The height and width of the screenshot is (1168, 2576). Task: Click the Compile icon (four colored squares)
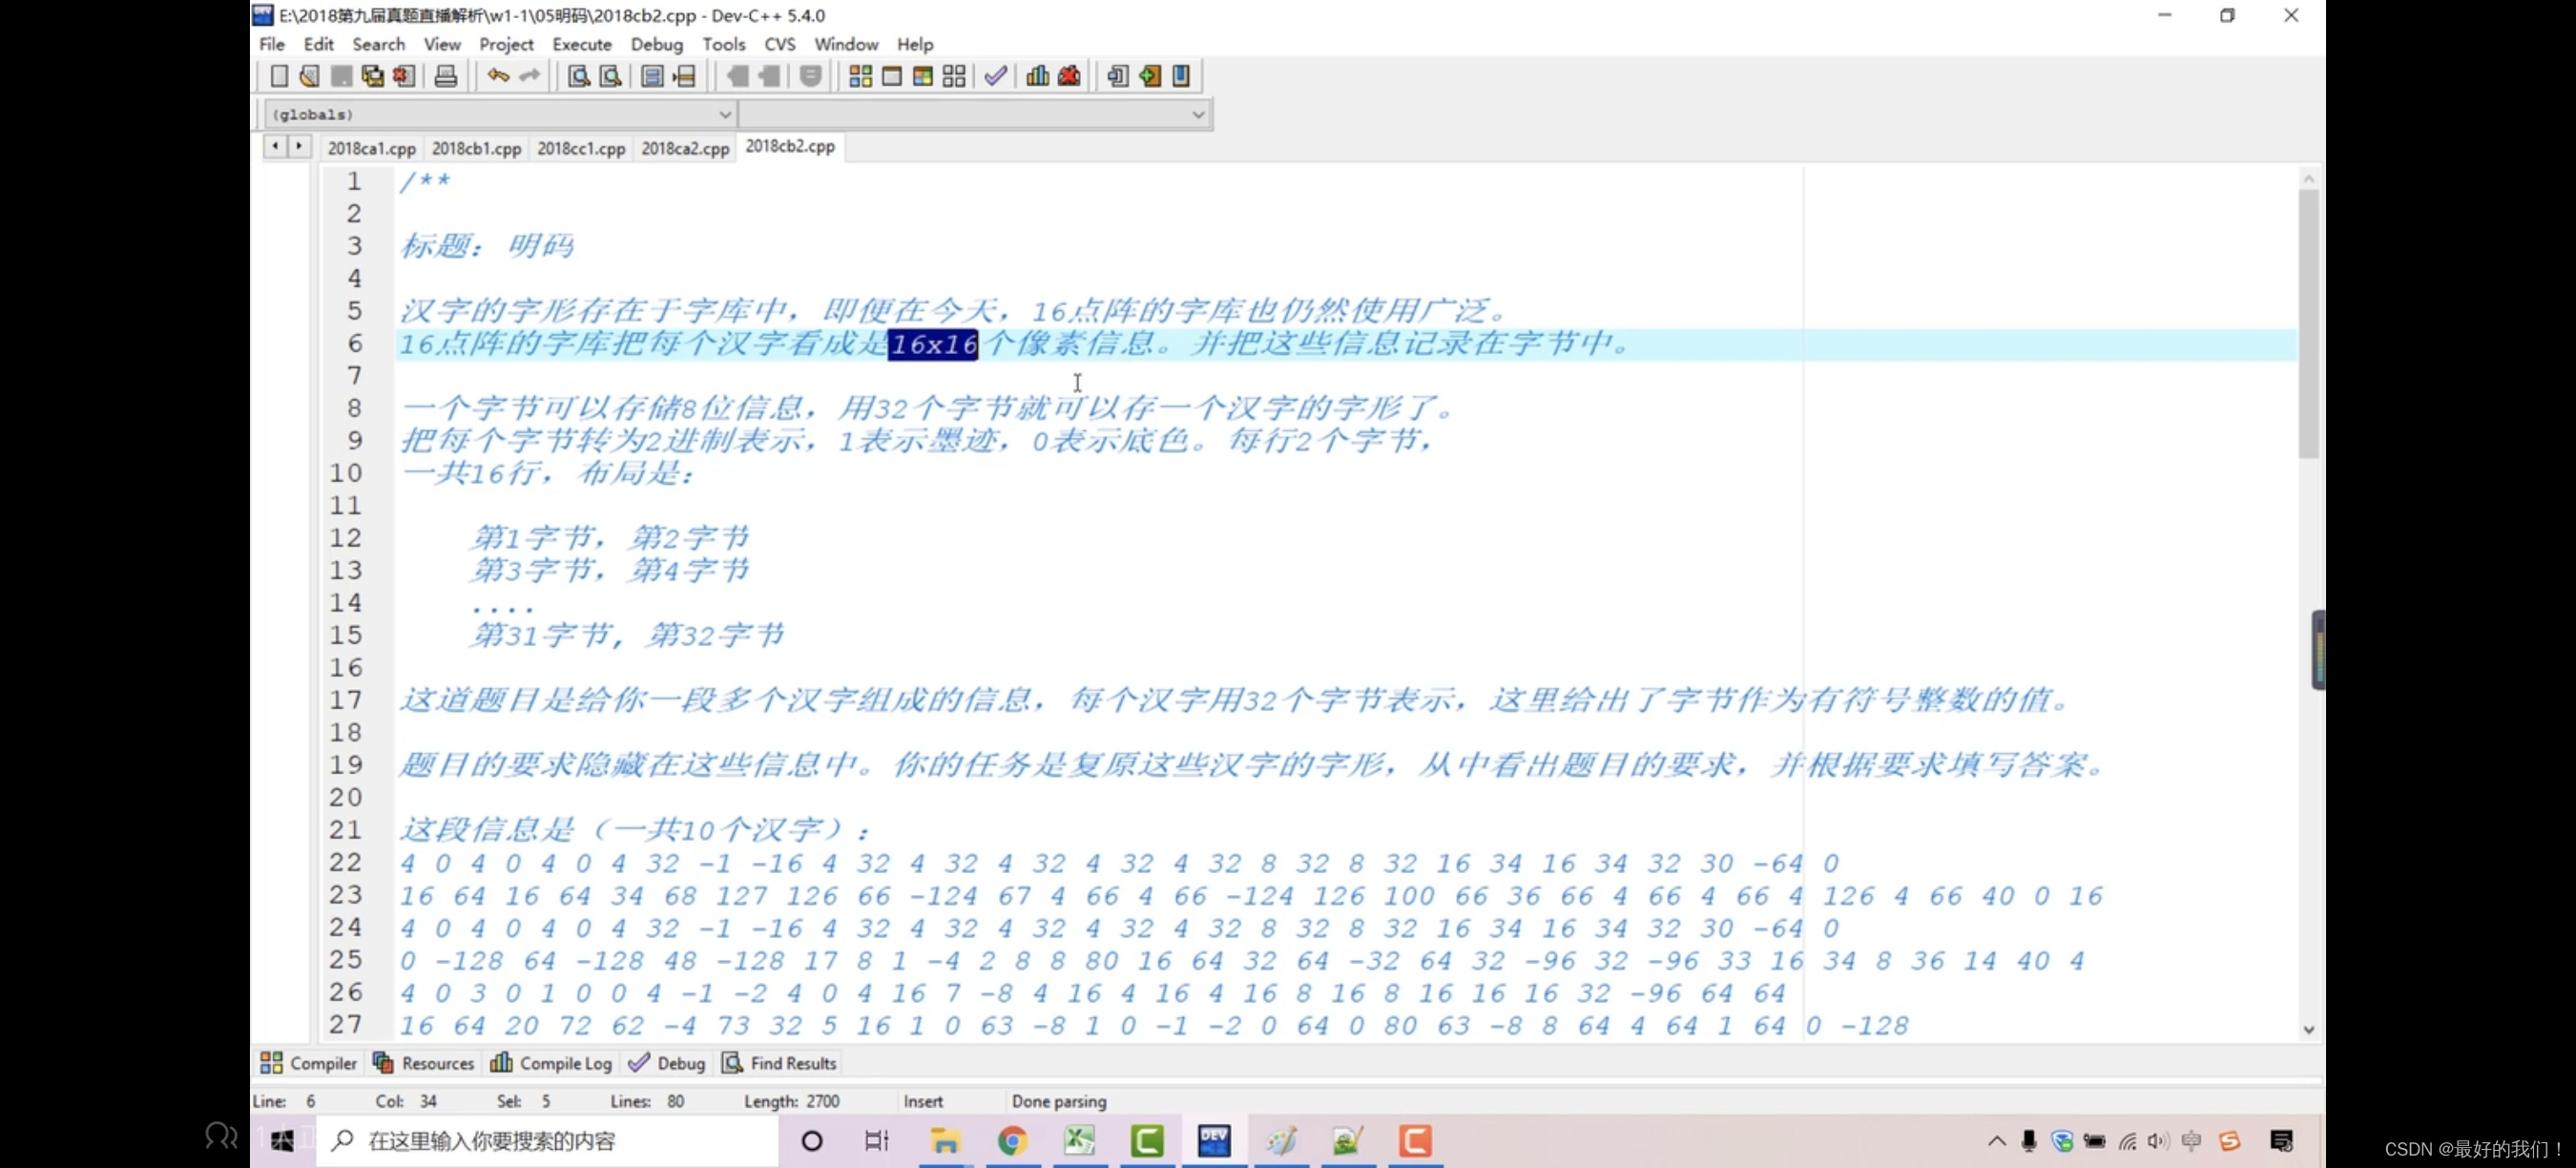pyautogui.click(x=860, y=76)
